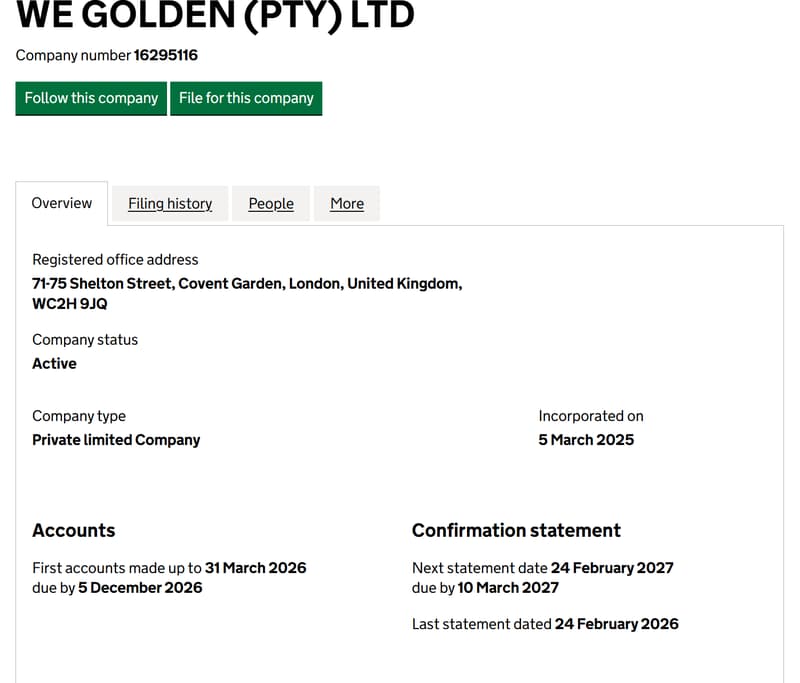The height and width of the screenshot is (683, 800).
Task: Click the Registered office address label
Action: (115, 260)
